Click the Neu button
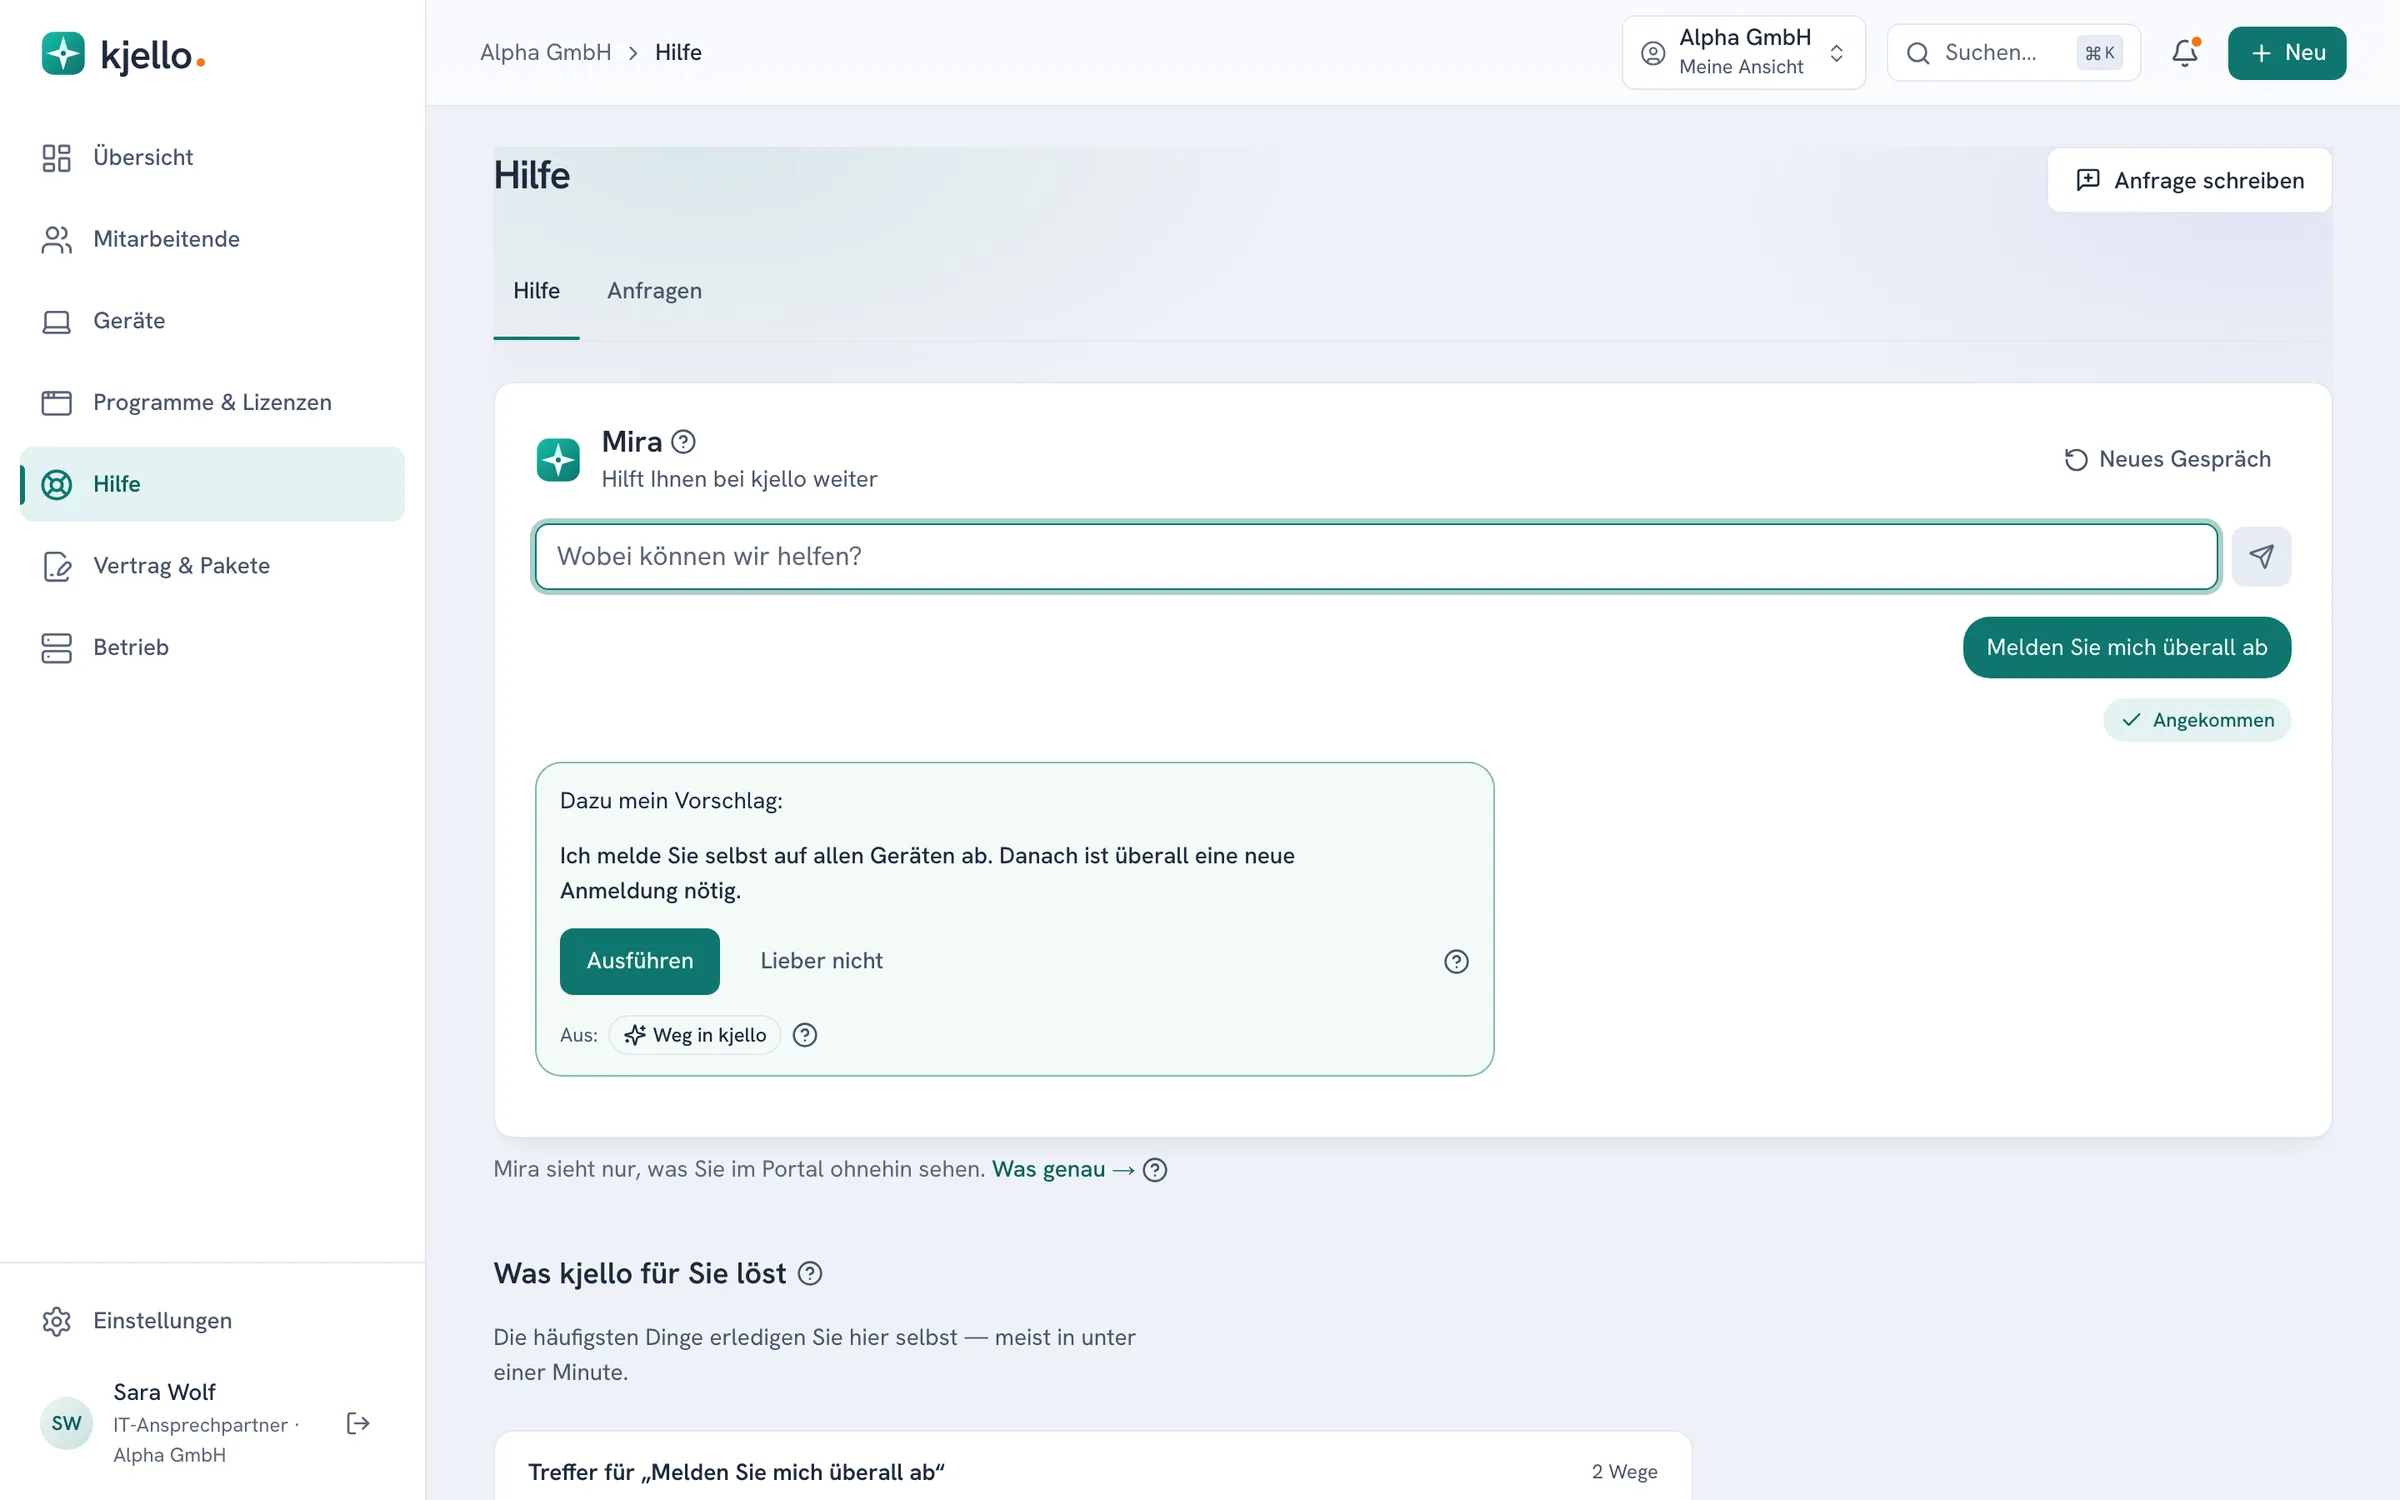 [x=2286, y=53]
